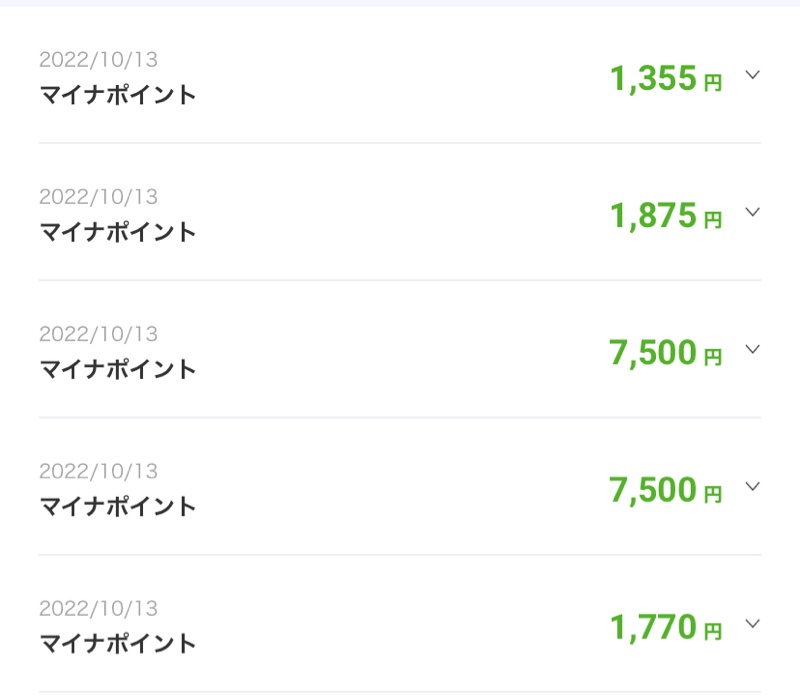Expand the 1,875 円 entry chevron
Screen dimensions: 800x696
coord(753,212)
